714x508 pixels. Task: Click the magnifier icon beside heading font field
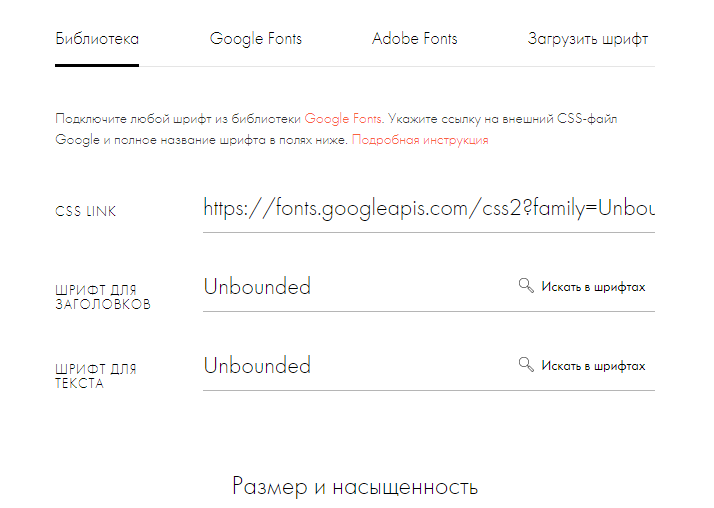(x=526, y=286)
